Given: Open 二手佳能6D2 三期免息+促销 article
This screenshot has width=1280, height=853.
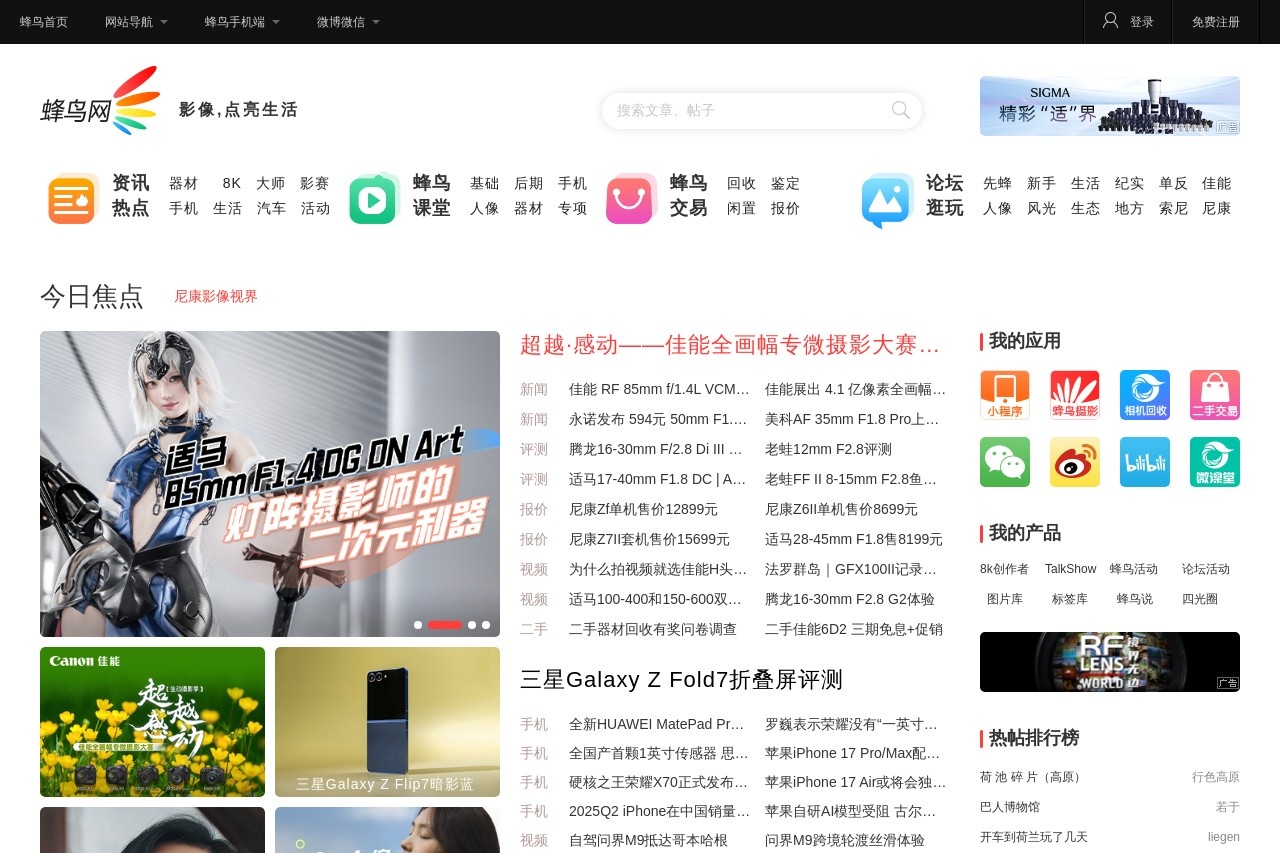Looking at the screenshot, I should click(x=854, y=629).
